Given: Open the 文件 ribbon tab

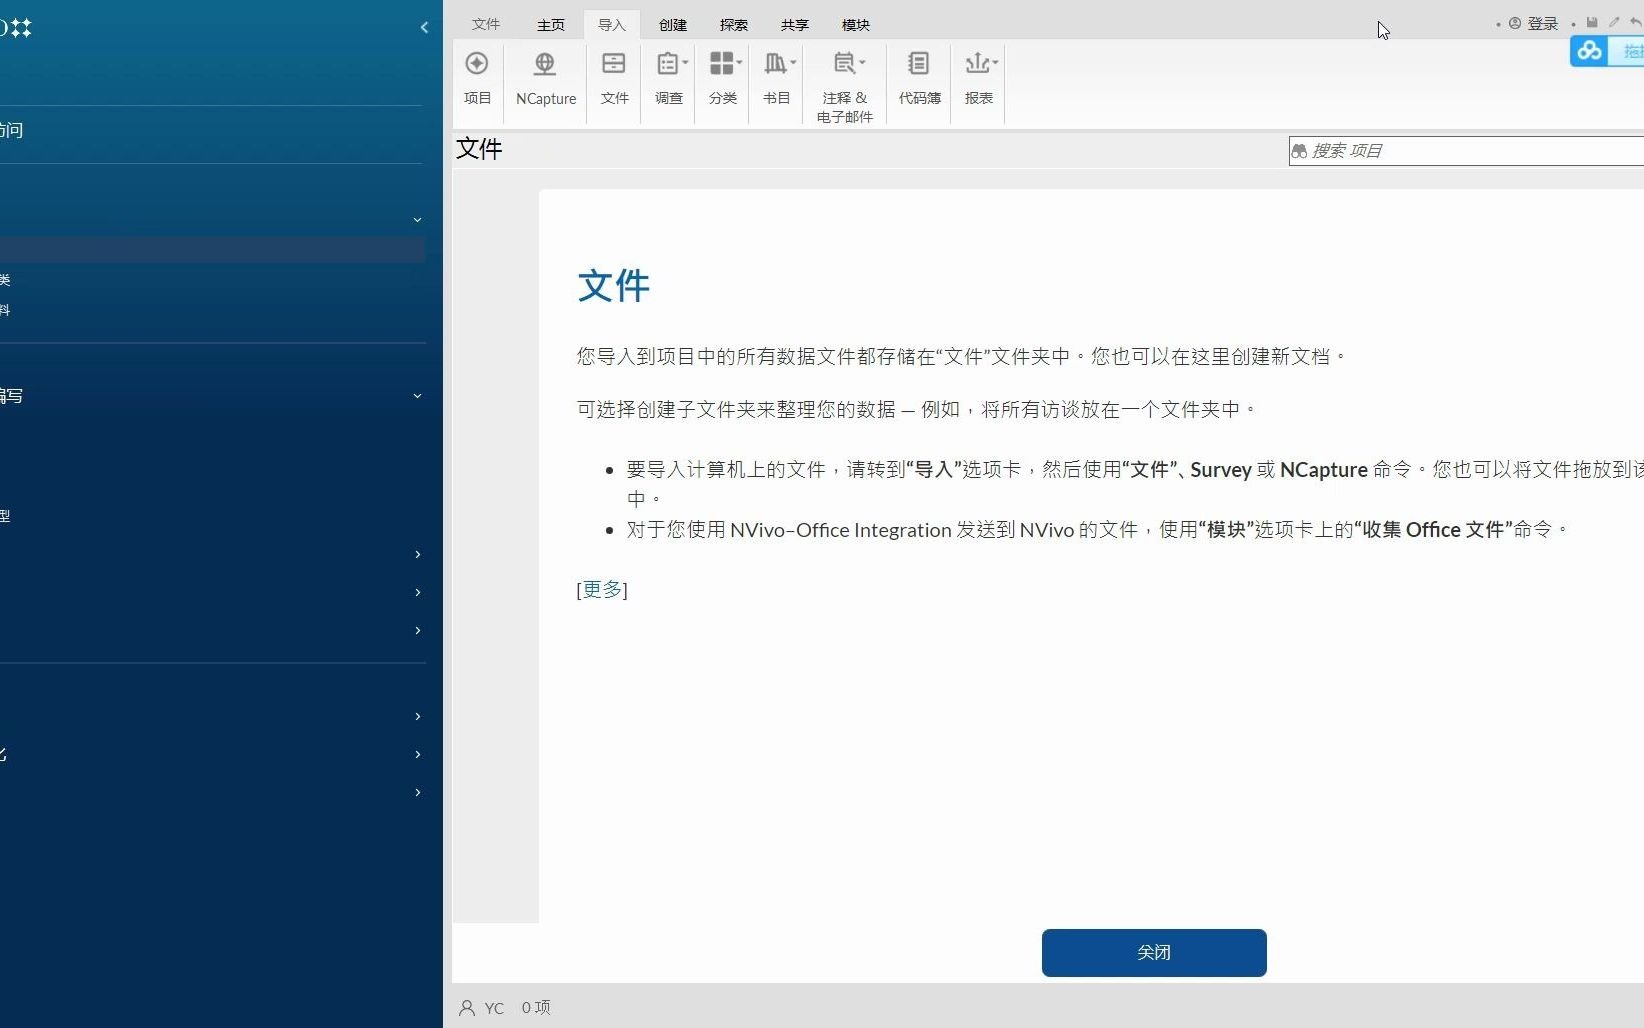Looking at the screenshot, I should click(486, 24).
